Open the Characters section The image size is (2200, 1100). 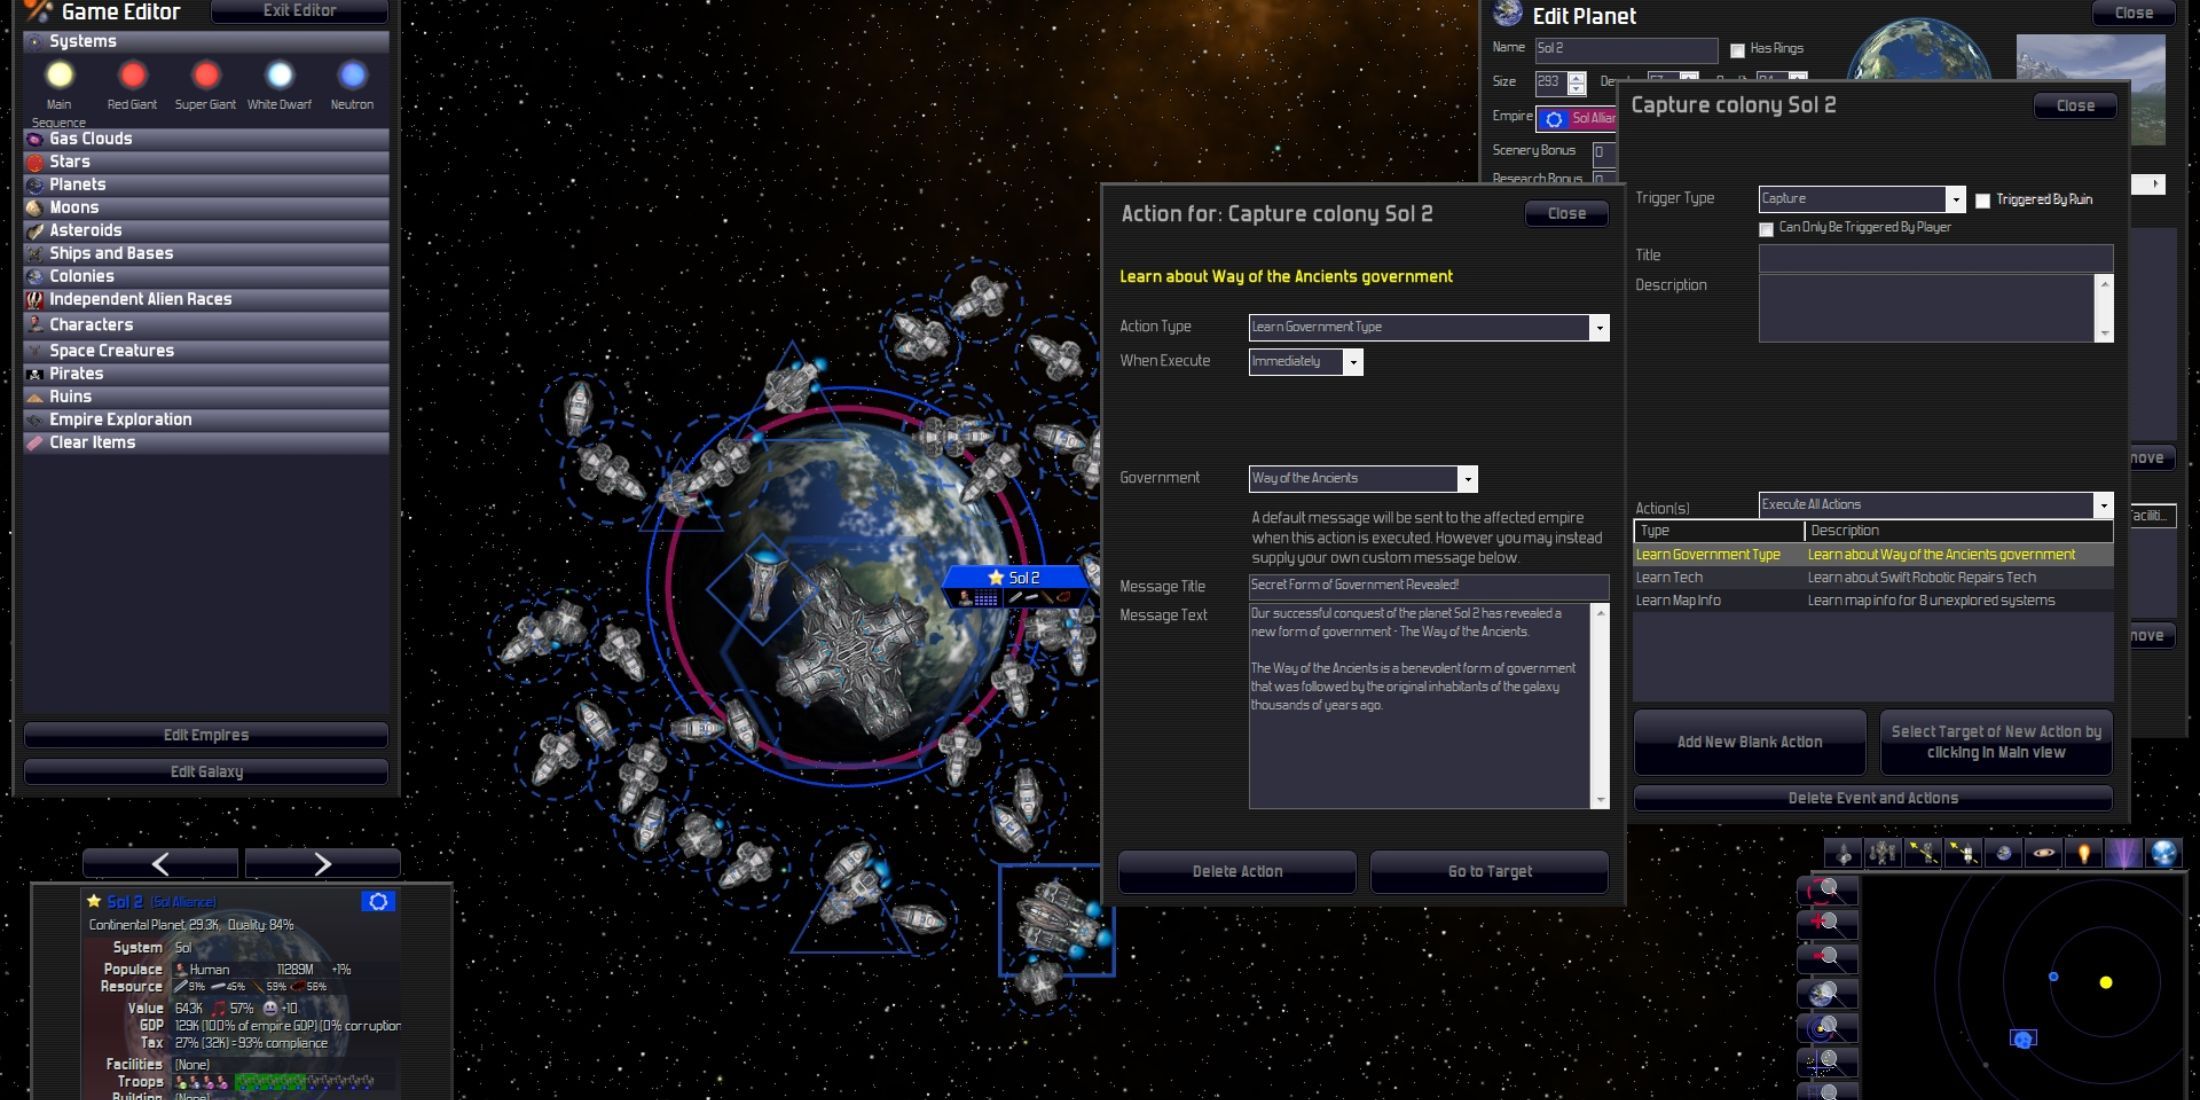206,325
